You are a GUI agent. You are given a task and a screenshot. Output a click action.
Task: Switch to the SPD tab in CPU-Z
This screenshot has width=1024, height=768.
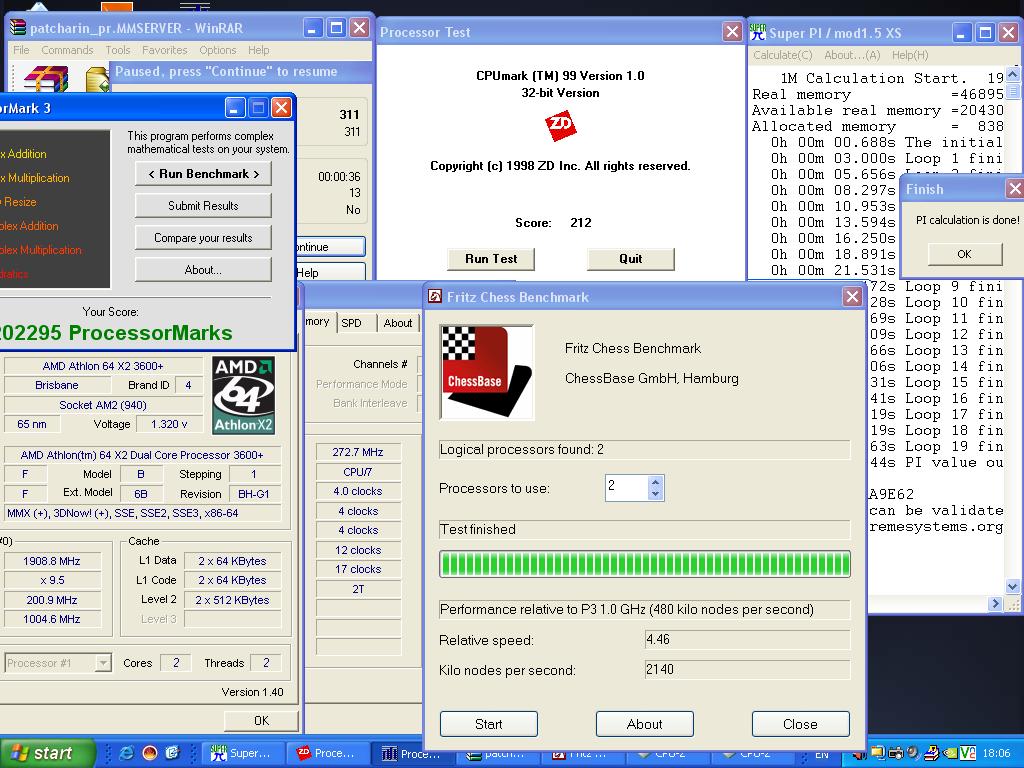[351, 323]
